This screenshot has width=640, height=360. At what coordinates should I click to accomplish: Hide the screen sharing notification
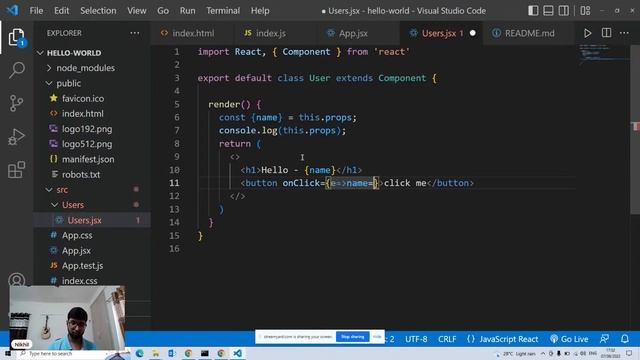(377, 337)
